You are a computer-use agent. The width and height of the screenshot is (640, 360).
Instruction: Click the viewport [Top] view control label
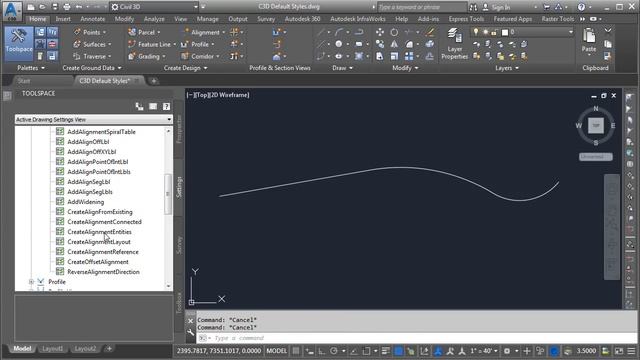[201, 95]
